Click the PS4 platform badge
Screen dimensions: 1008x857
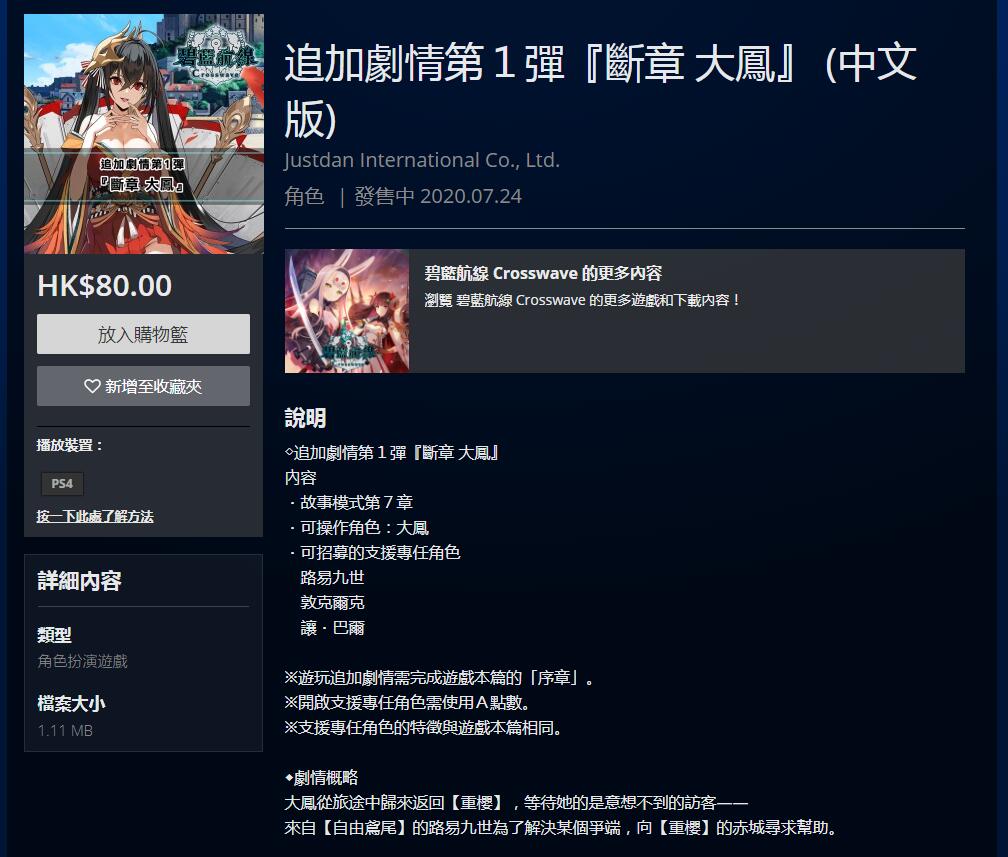pos(62,483)
